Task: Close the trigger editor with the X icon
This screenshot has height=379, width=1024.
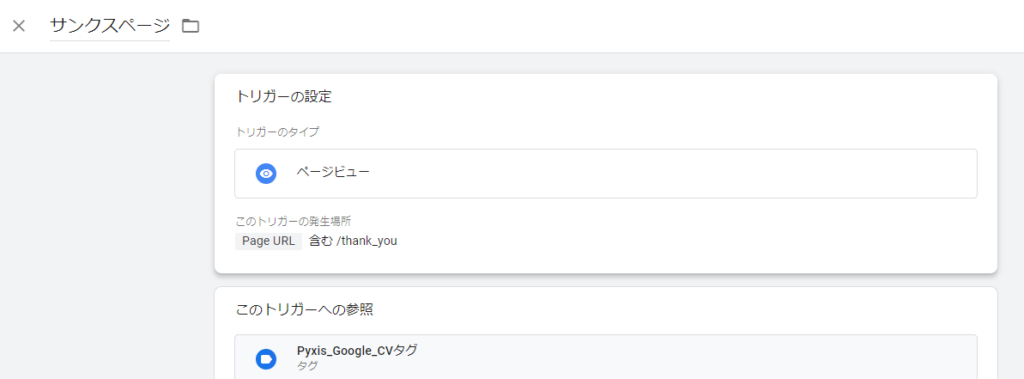Action: click(x=19, y=26)
